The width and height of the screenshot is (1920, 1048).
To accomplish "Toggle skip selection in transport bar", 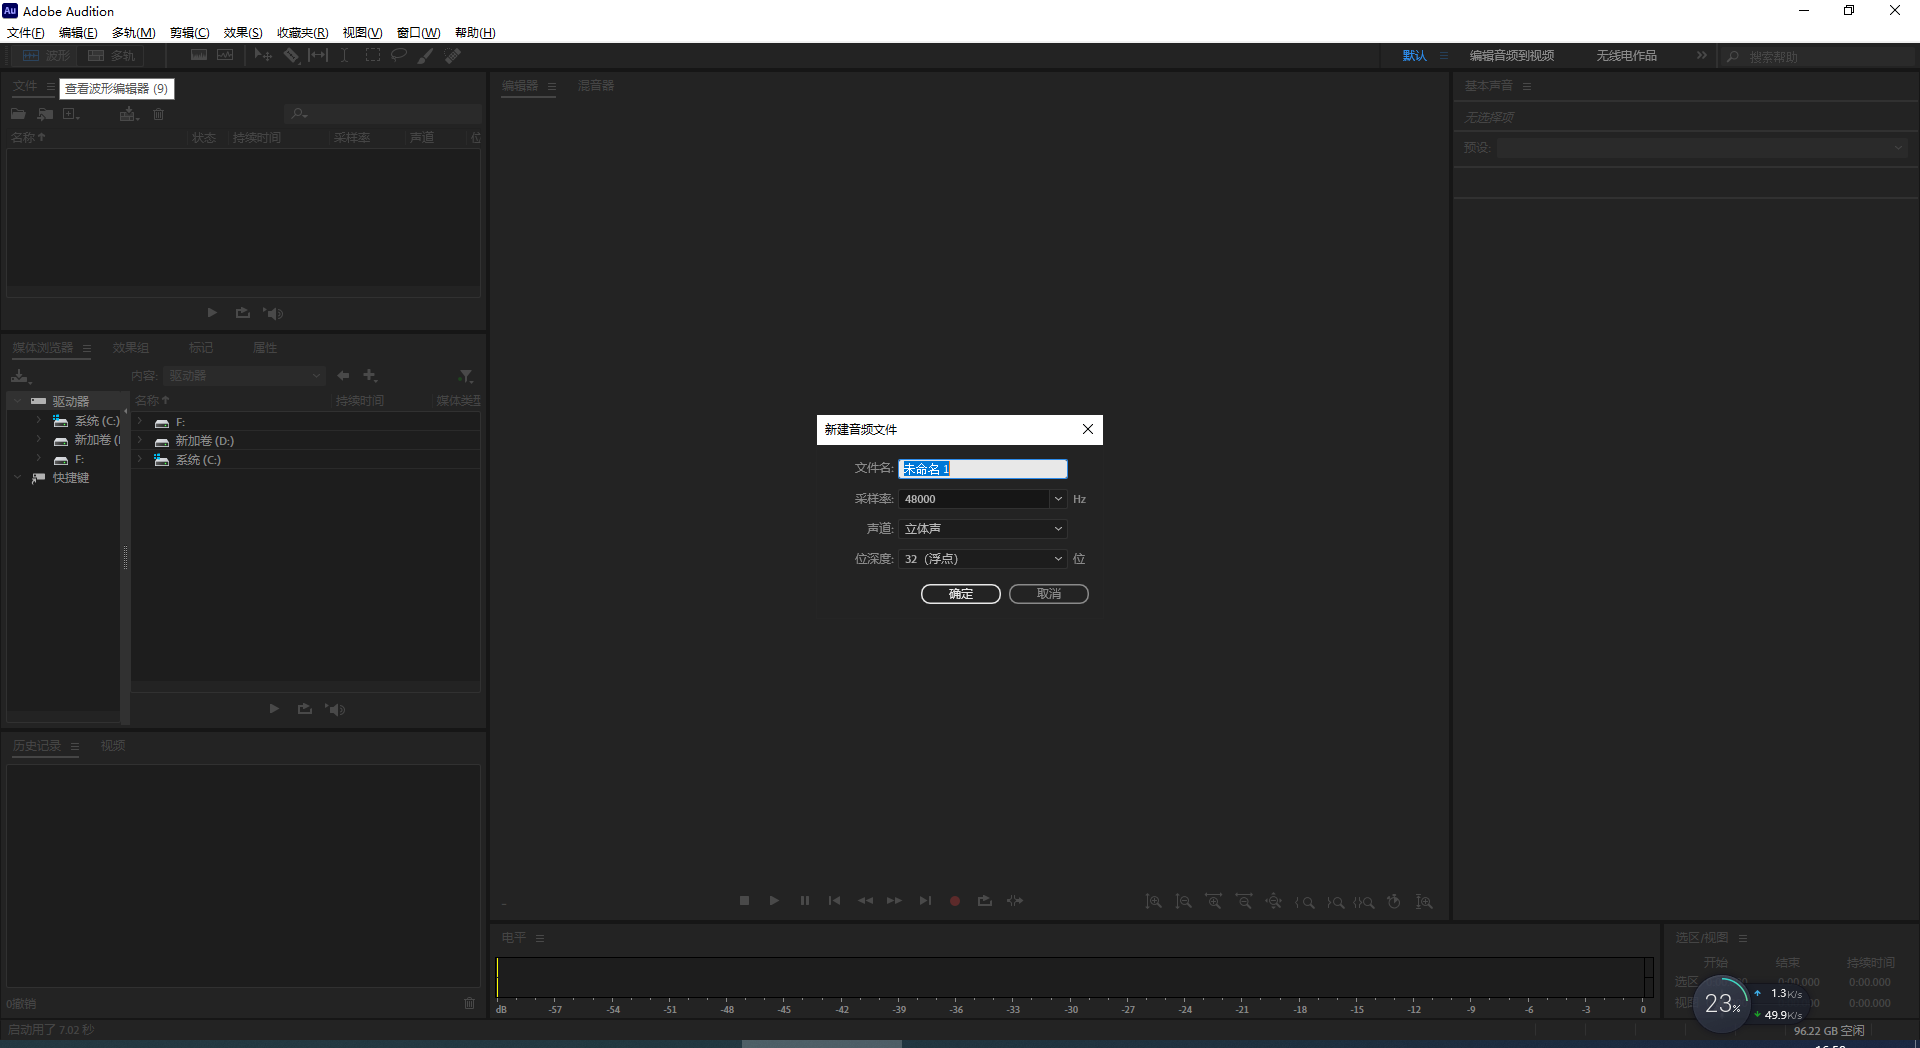I will coord(1014,901).
